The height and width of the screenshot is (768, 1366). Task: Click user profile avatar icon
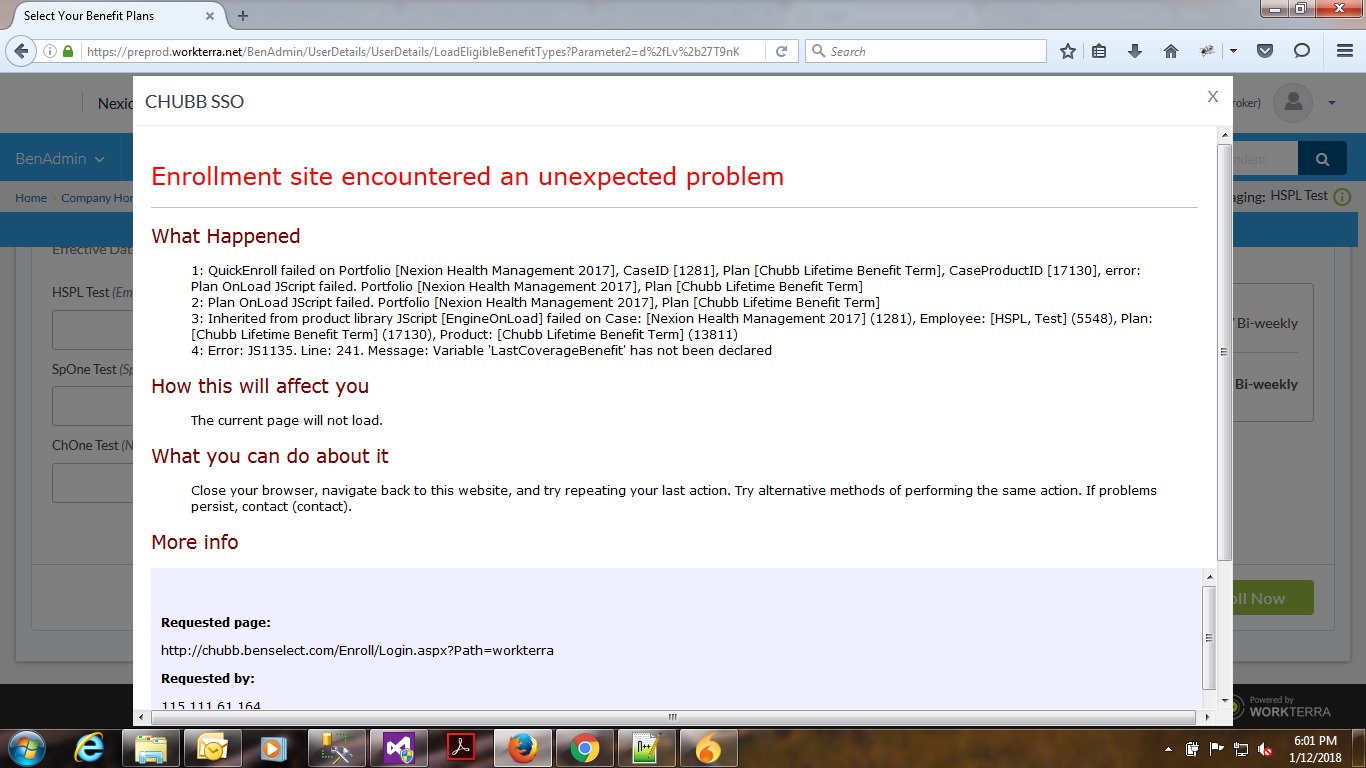[x=1294, y=102]
